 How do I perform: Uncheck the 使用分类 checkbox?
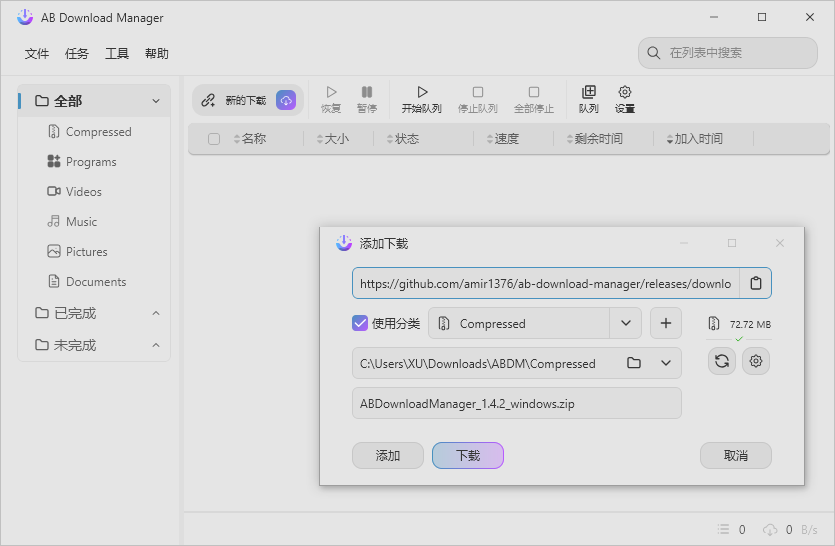coord(360,323)
